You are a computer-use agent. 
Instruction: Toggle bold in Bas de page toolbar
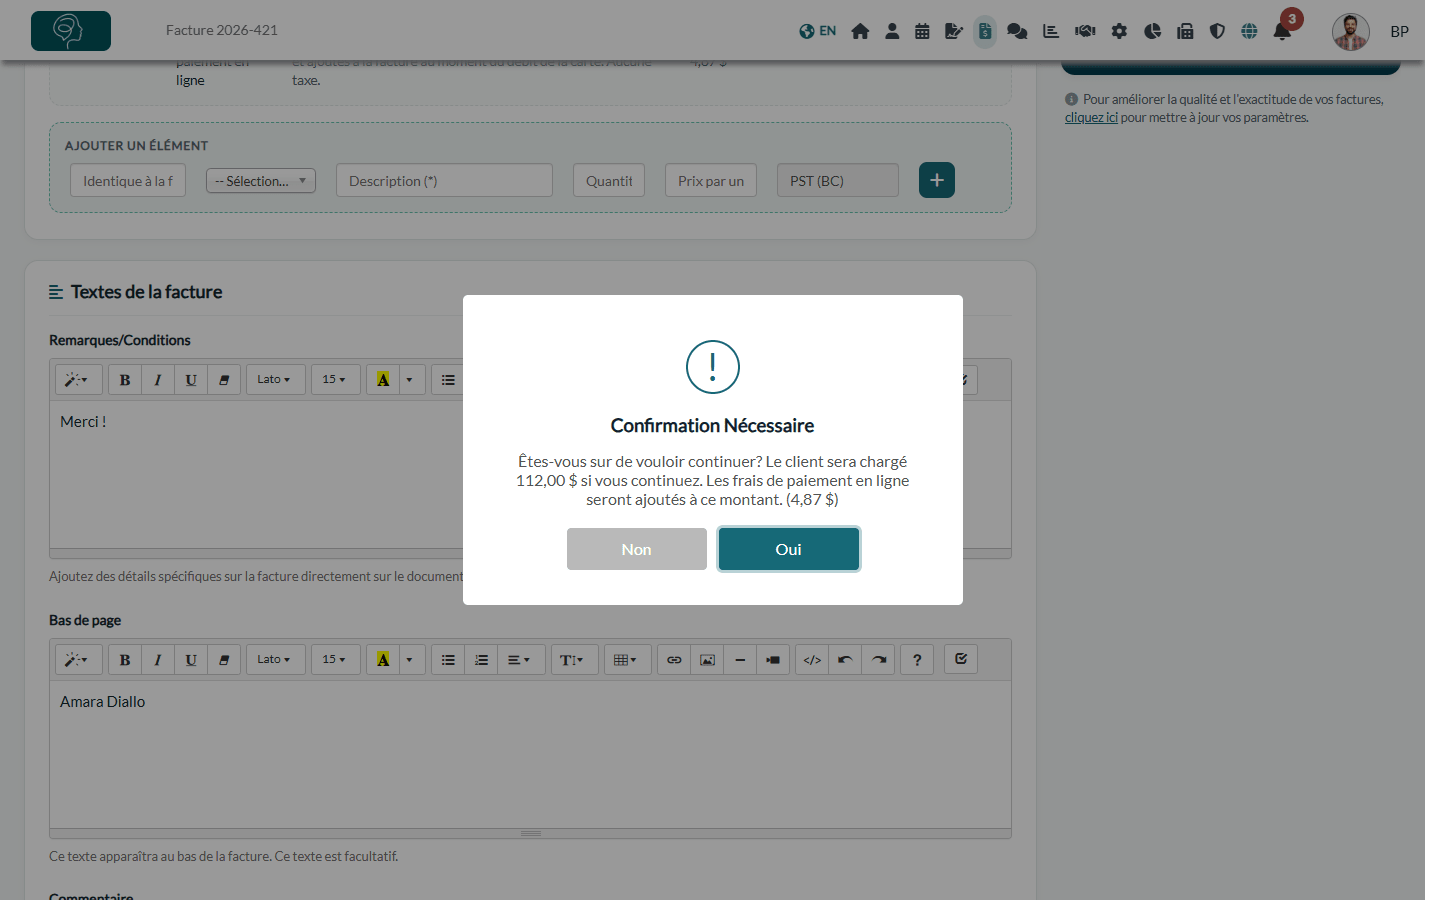(125, 660)
